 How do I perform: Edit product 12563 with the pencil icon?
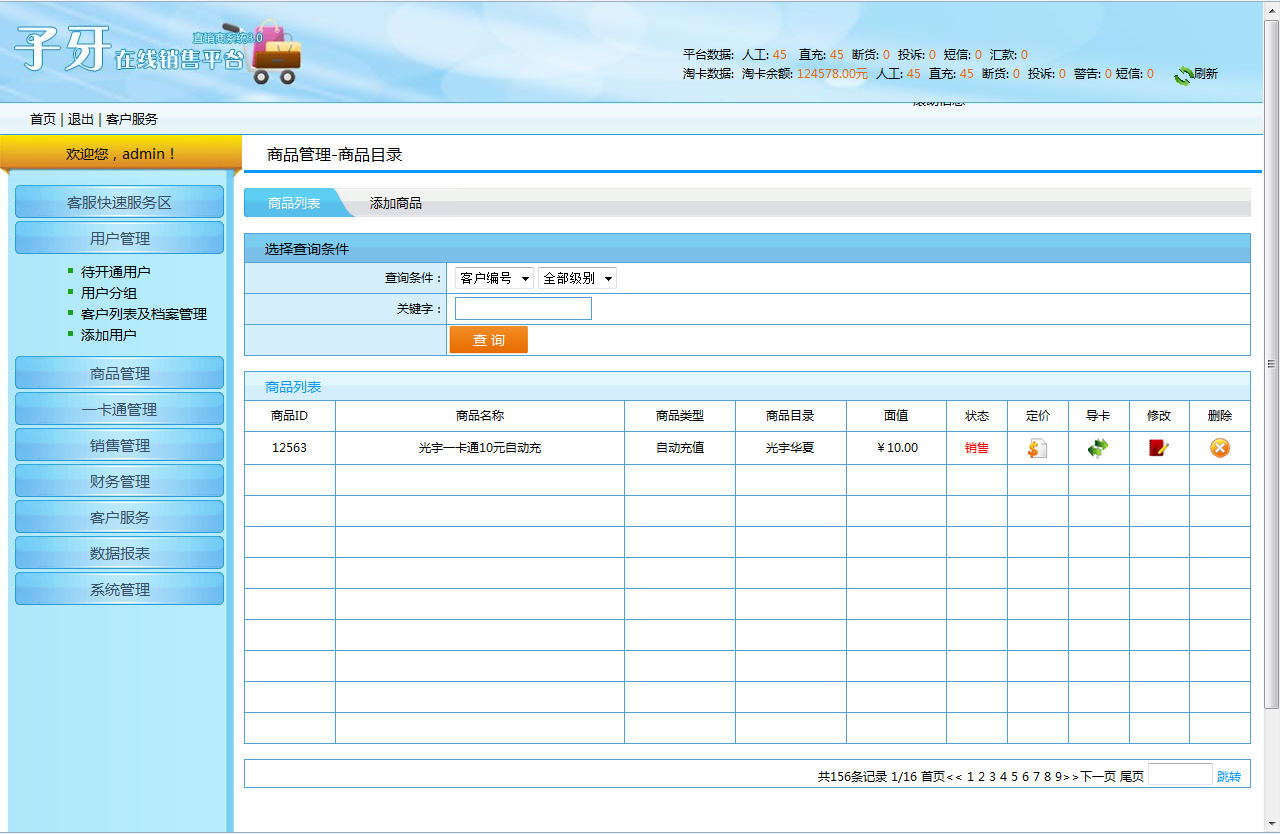click(1159, 448)
